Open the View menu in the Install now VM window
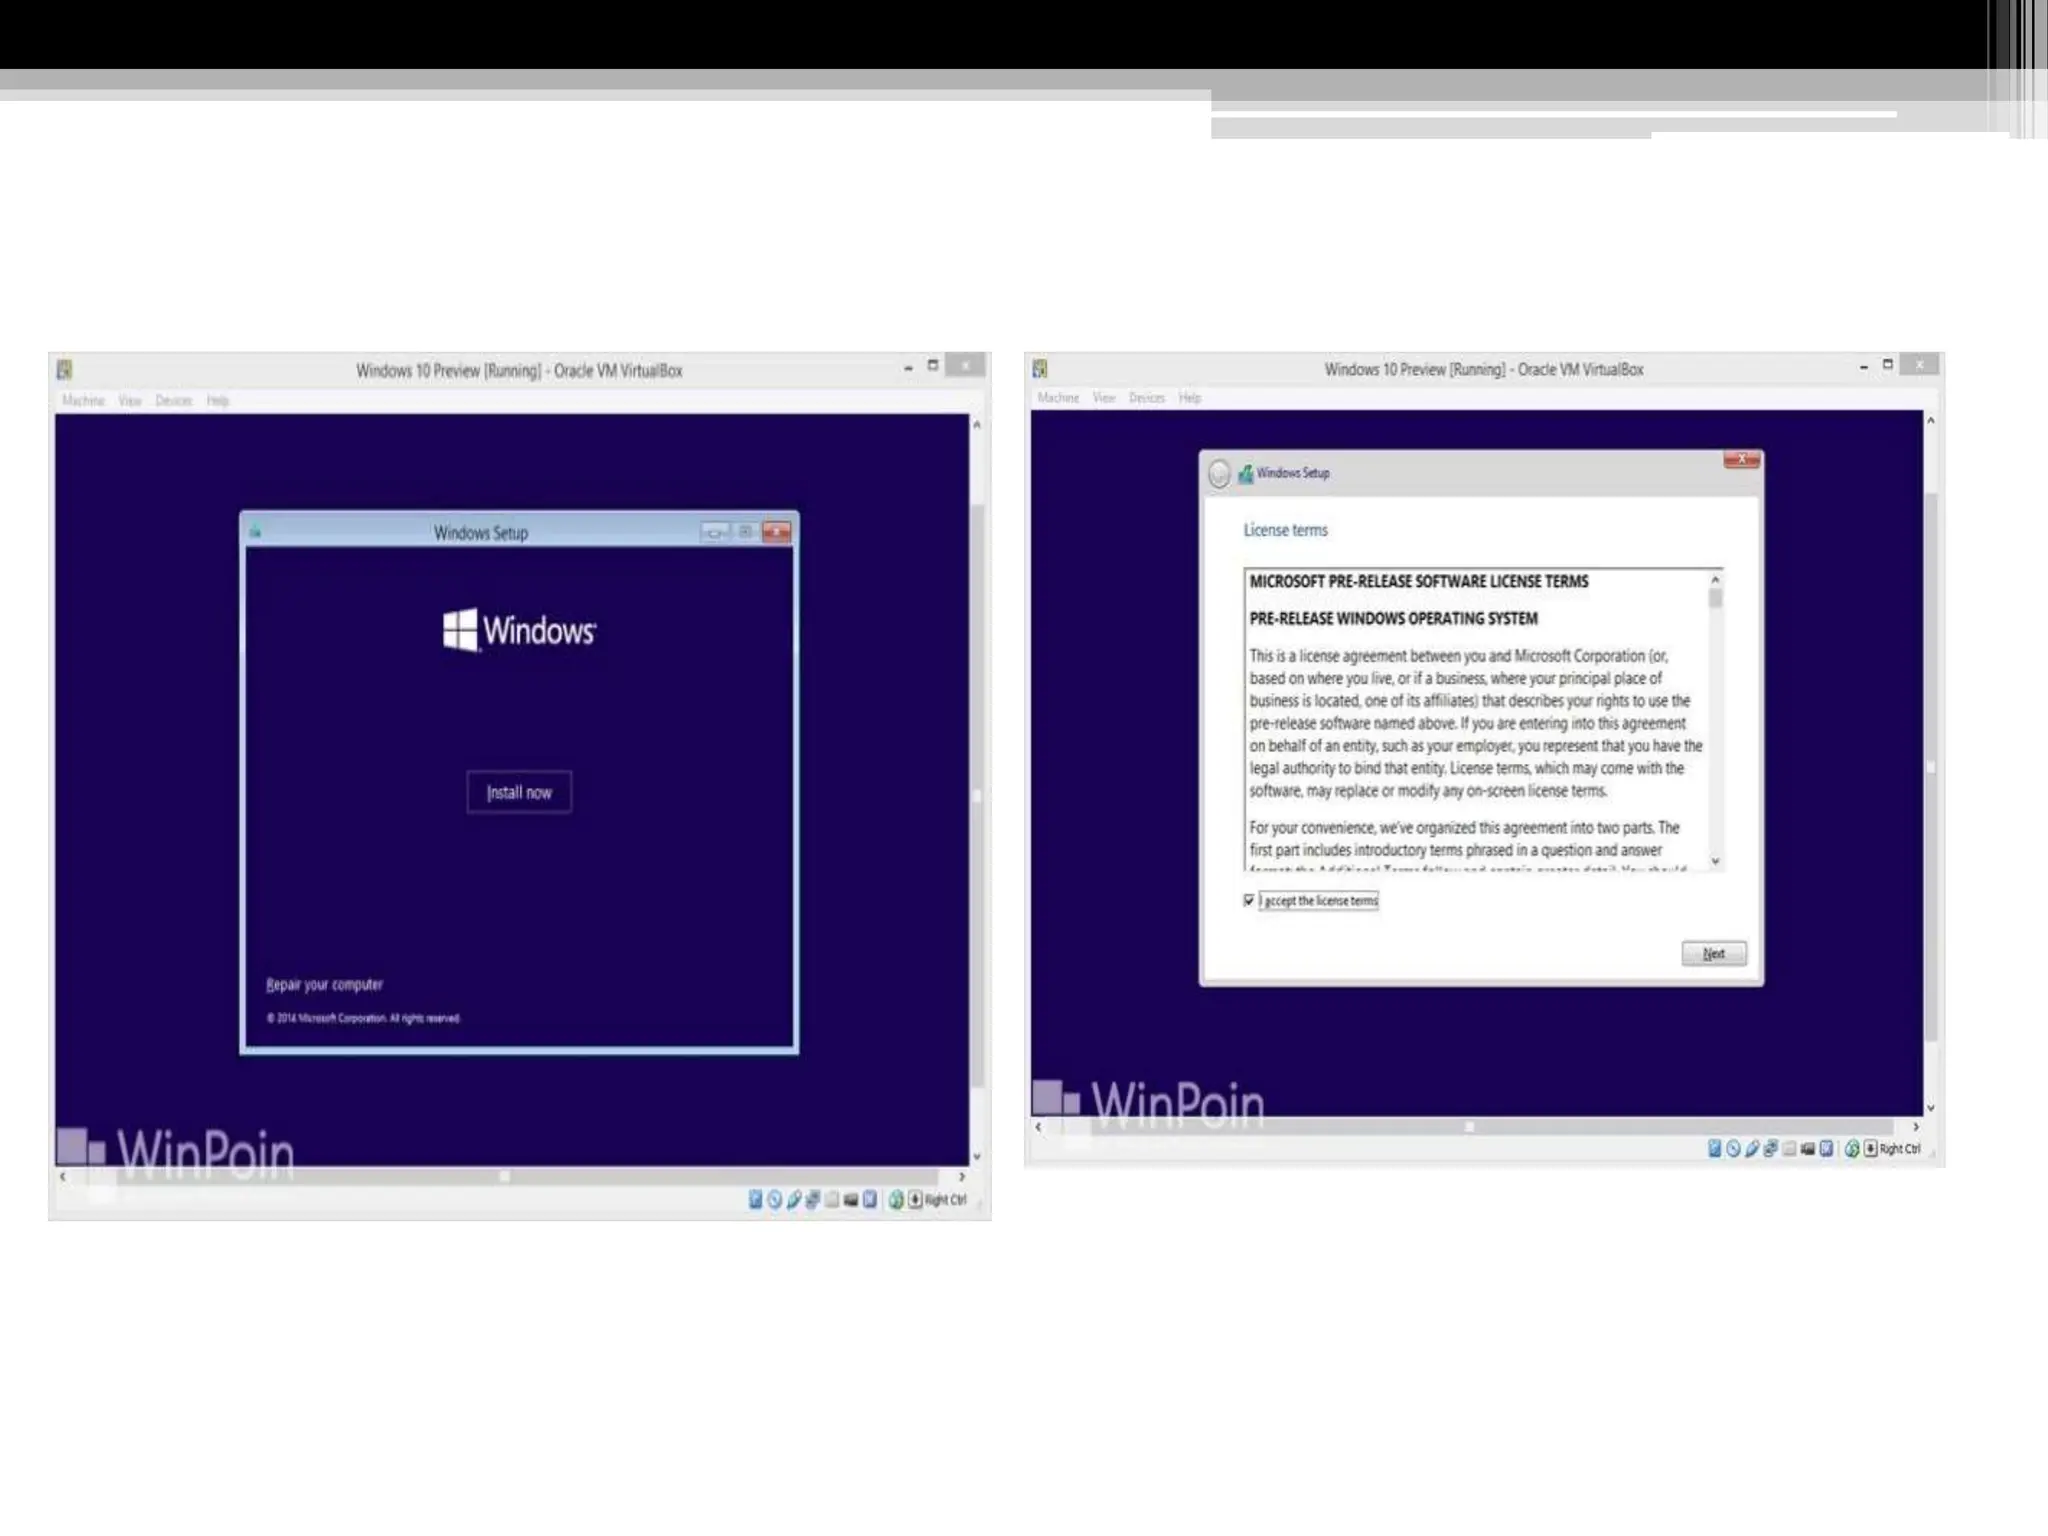 130,401
